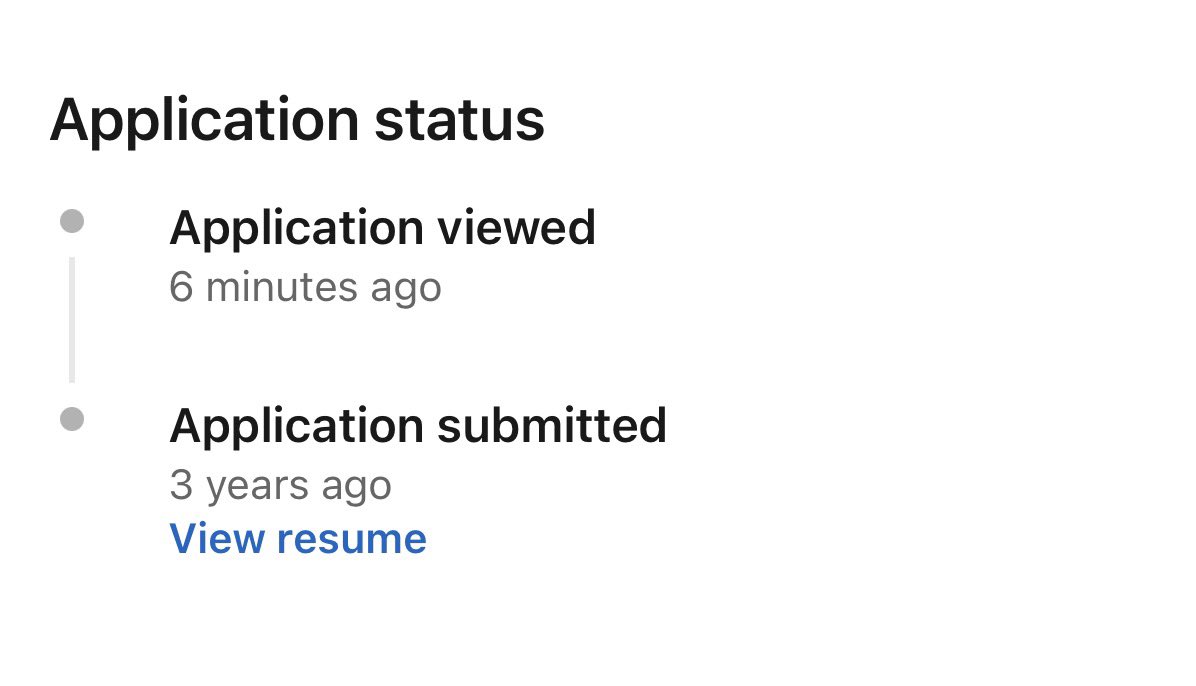Click the word status in the heading
This screenshot has height=686, width=1196.
459,121
